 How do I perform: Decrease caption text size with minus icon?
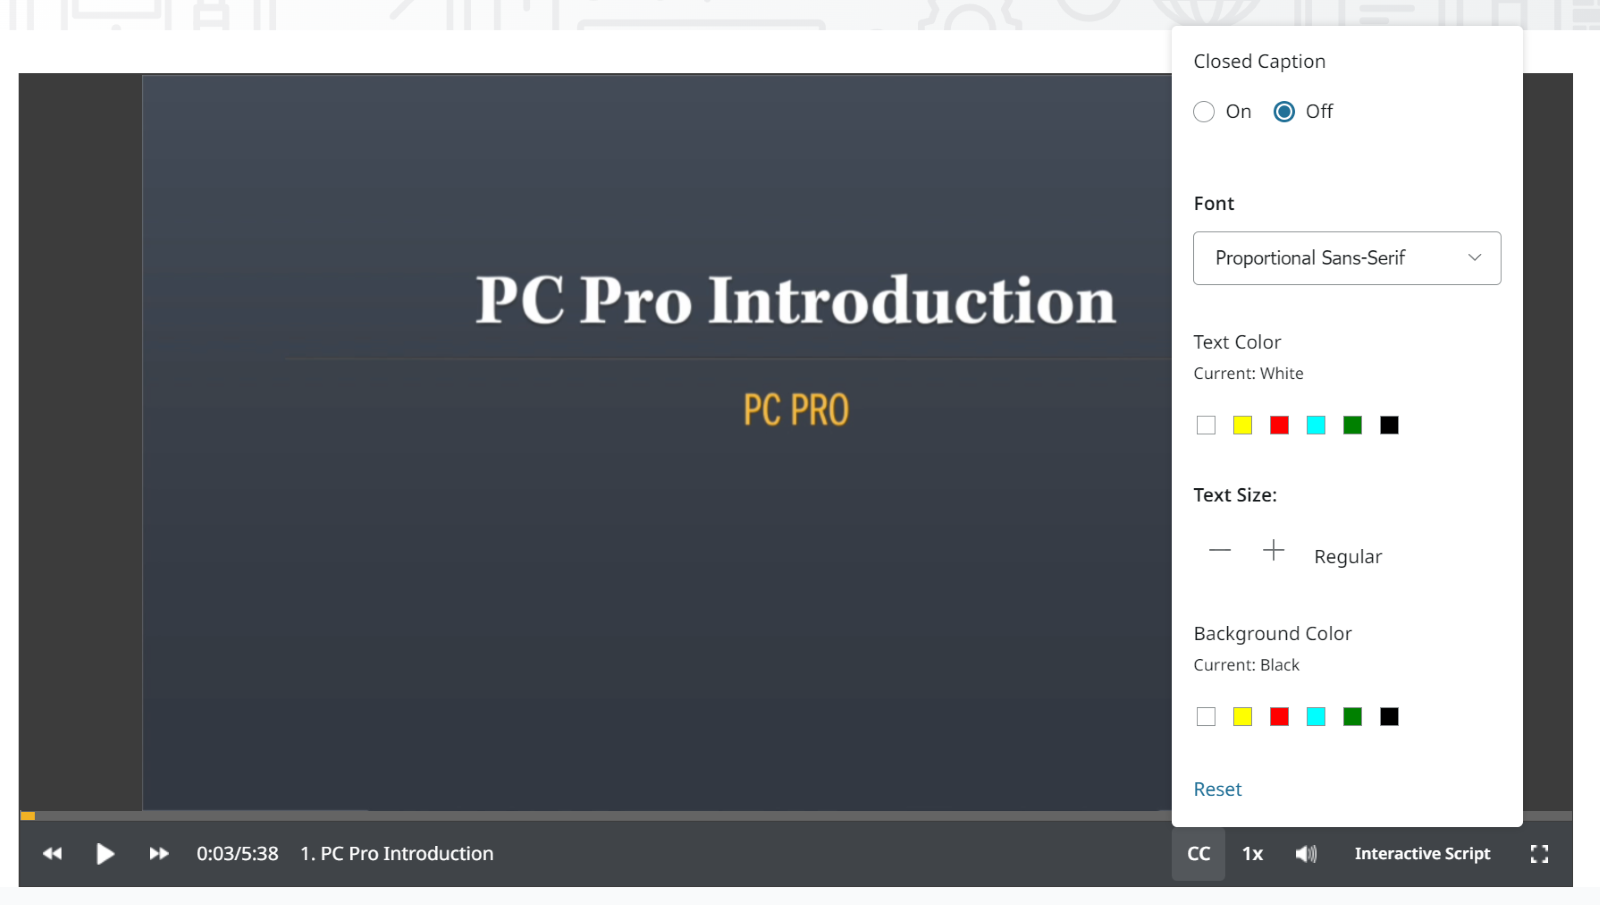(x=1219, y=551)
